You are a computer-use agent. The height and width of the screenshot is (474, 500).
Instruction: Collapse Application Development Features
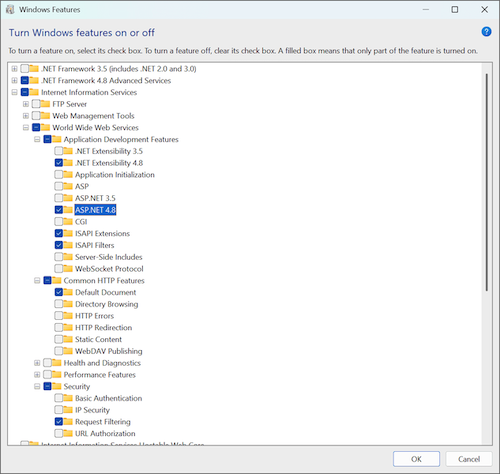(x=37, y=139)
